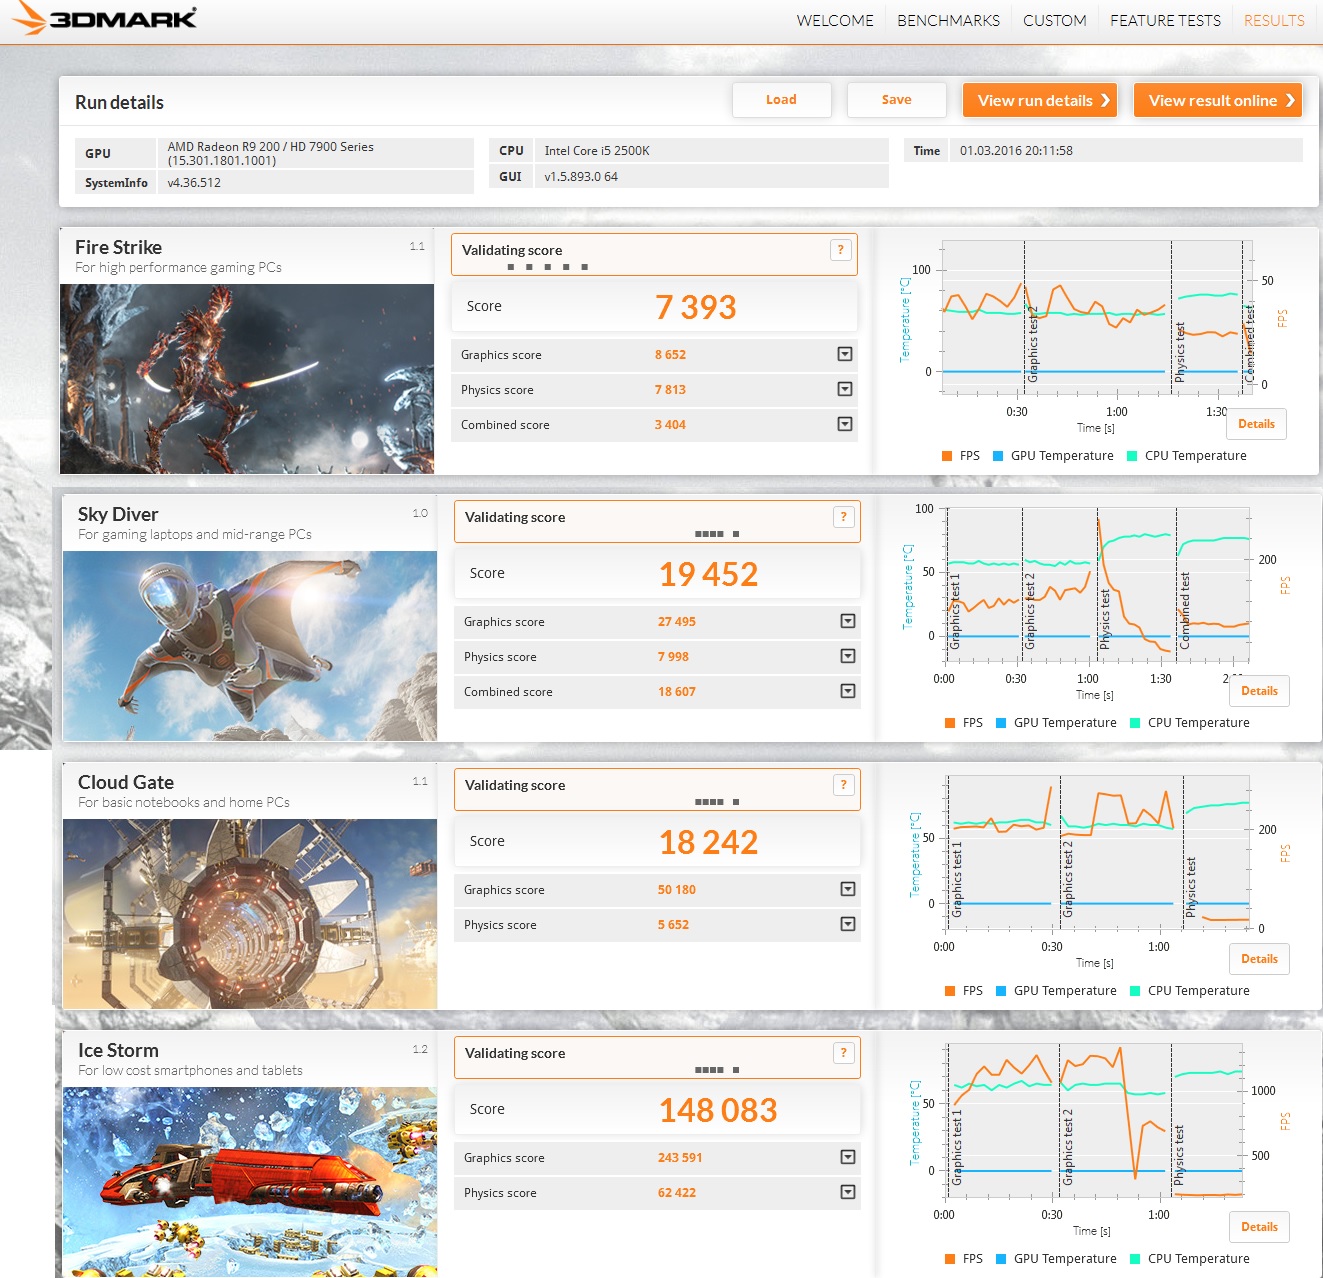The image size is (1323, 1278).
Task: Expand Fire Strike Graphics score details
Action: point(845,354)
